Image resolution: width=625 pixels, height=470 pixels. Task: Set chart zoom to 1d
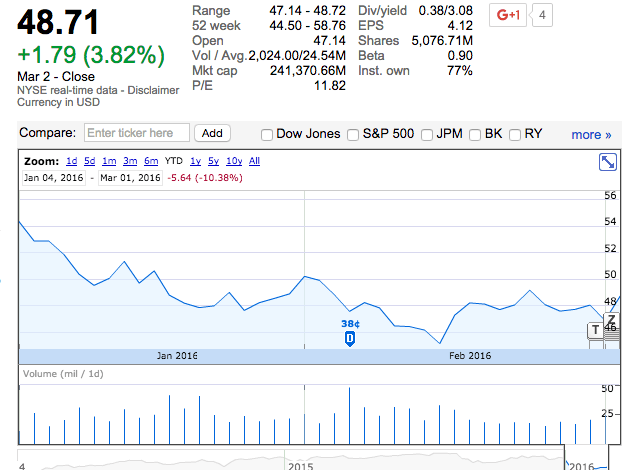click(72, 161)
